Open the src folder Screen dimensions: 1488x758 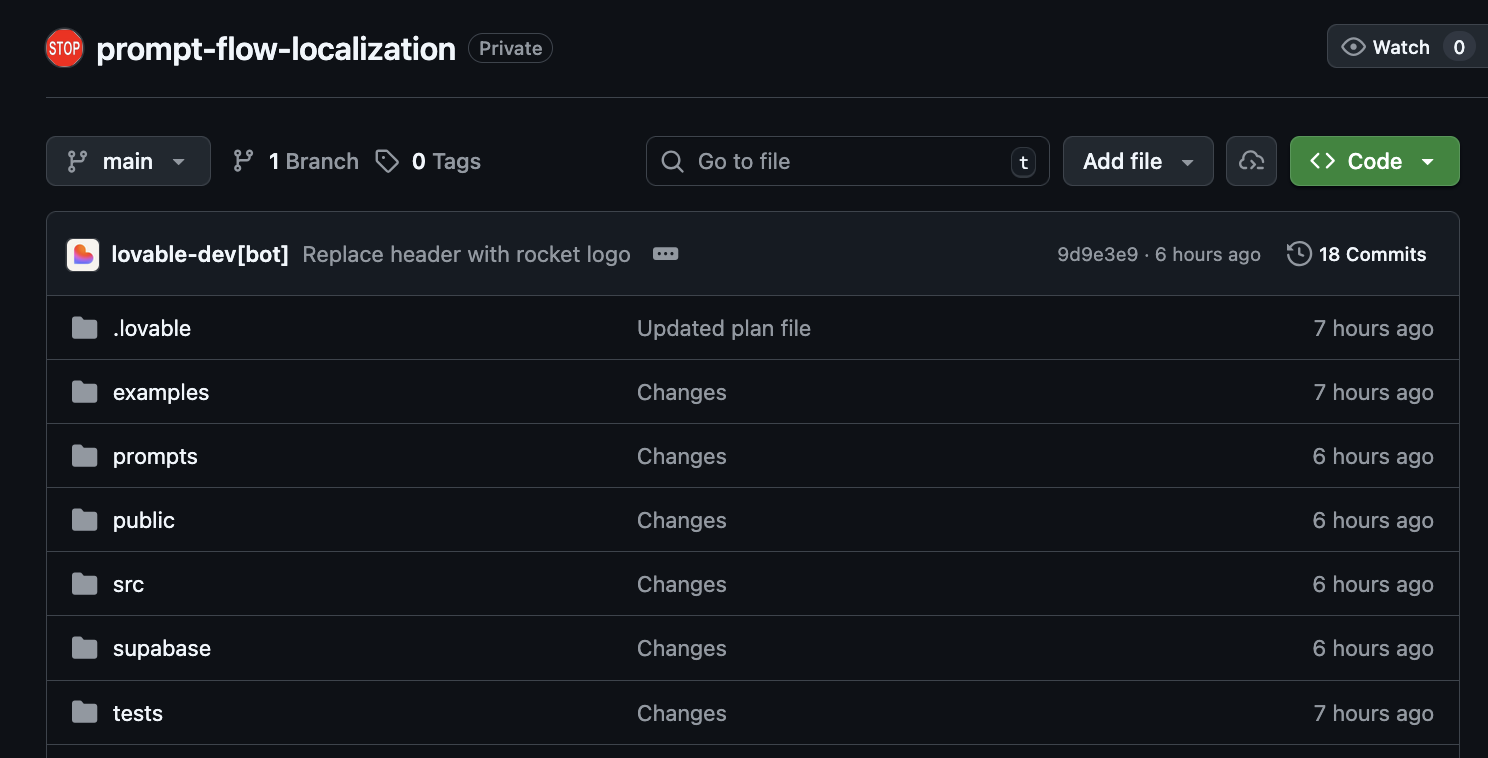[128, 584]
